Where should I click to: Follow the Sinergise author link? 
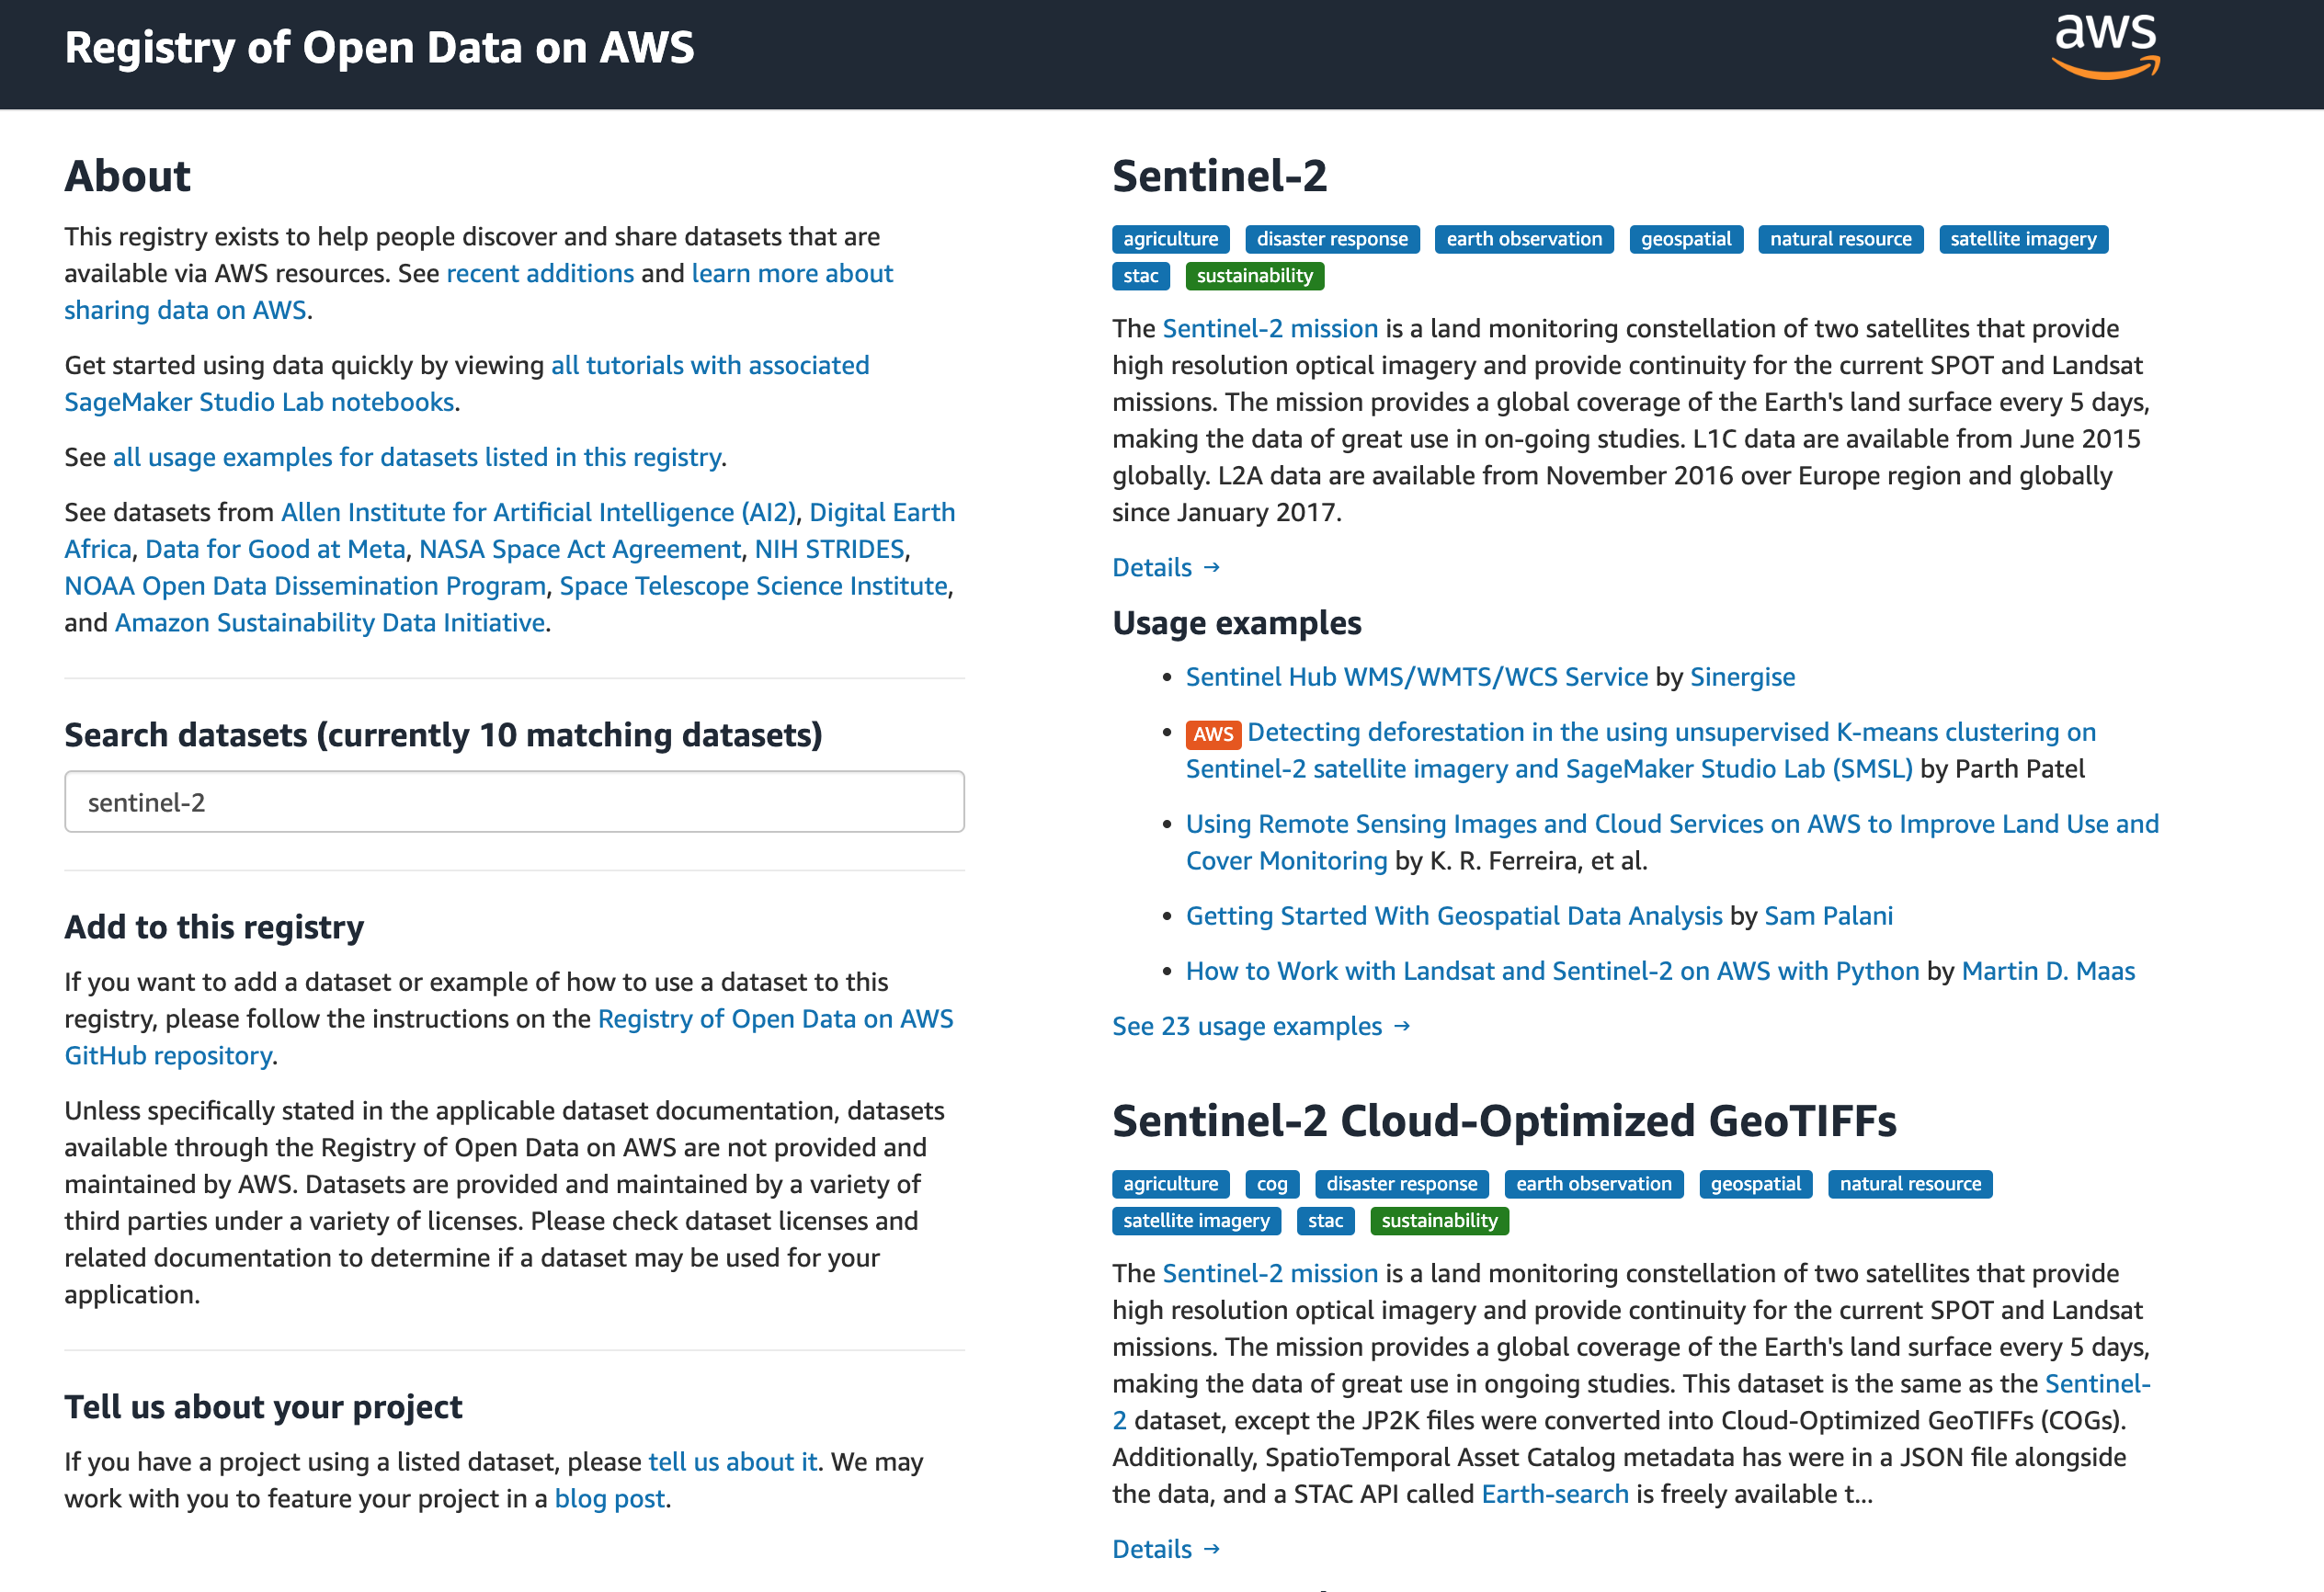(x=1742, y=677)
